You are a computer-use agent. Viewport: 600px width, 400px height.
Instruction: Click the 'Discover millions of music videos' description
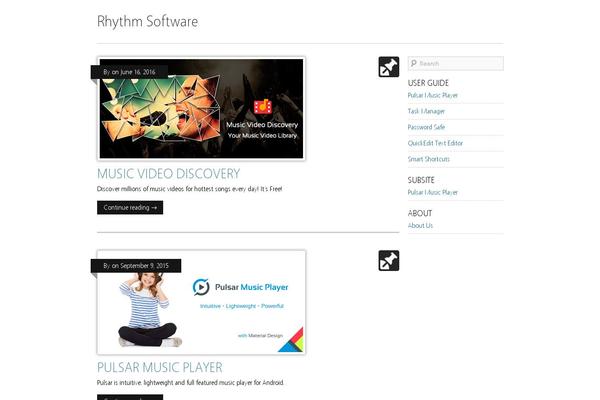pyautogui.click(x=189, y=189)
